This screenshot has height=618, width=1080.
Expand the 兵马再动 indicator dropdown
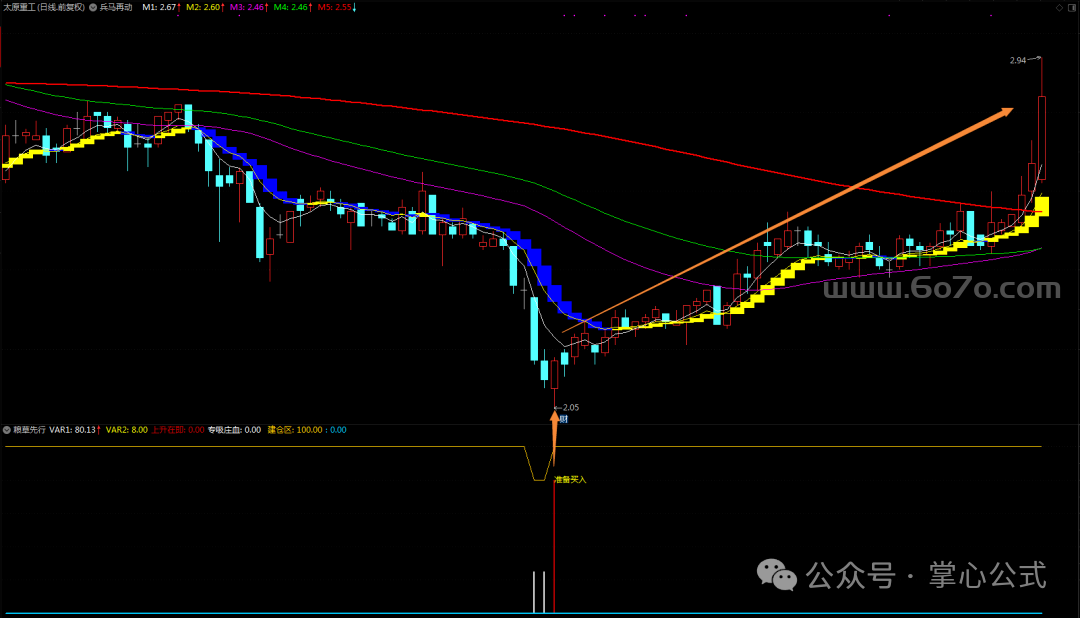92,7
